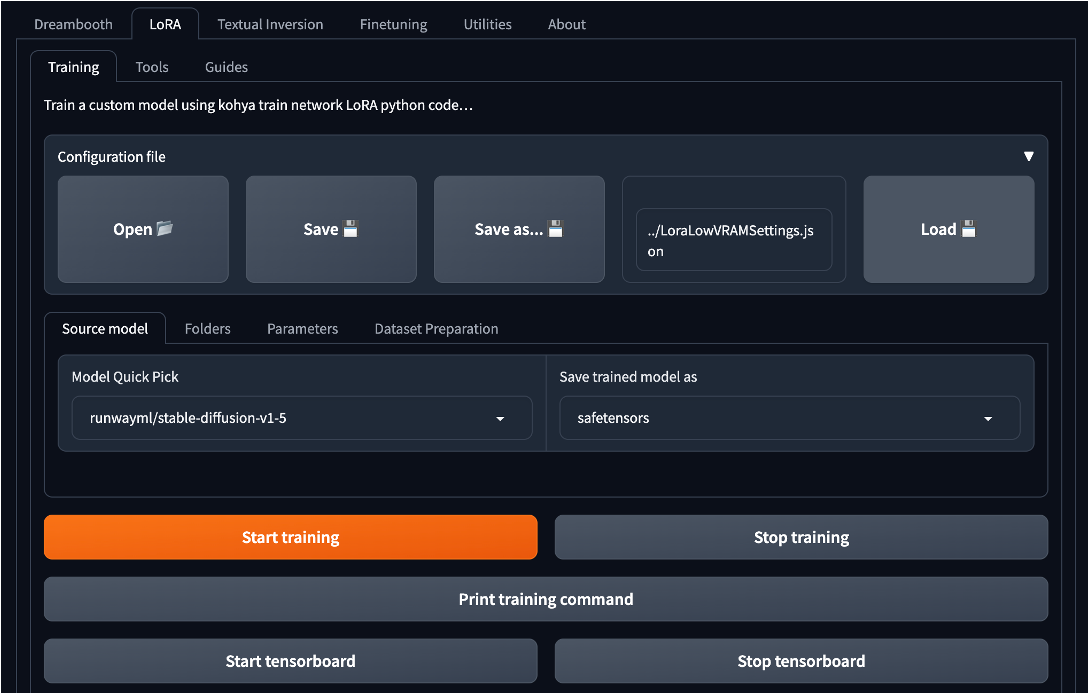The height and width of the screenshot is (694, 1088).
Task: Click the Open folder icon button
Action: click(143, 229)
